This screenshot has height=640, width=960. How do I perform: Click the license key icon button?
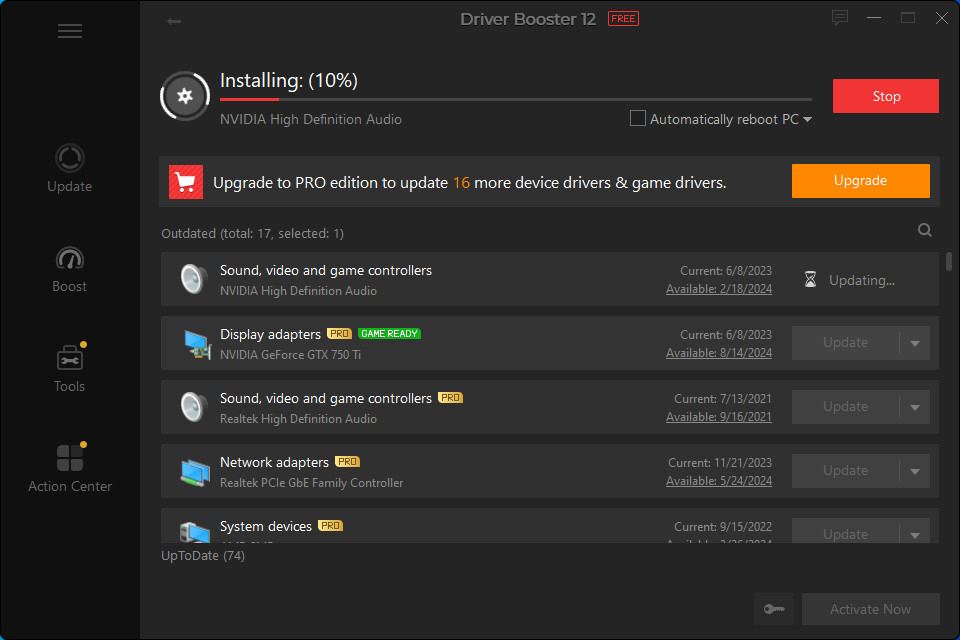click(x=774, y=609)
